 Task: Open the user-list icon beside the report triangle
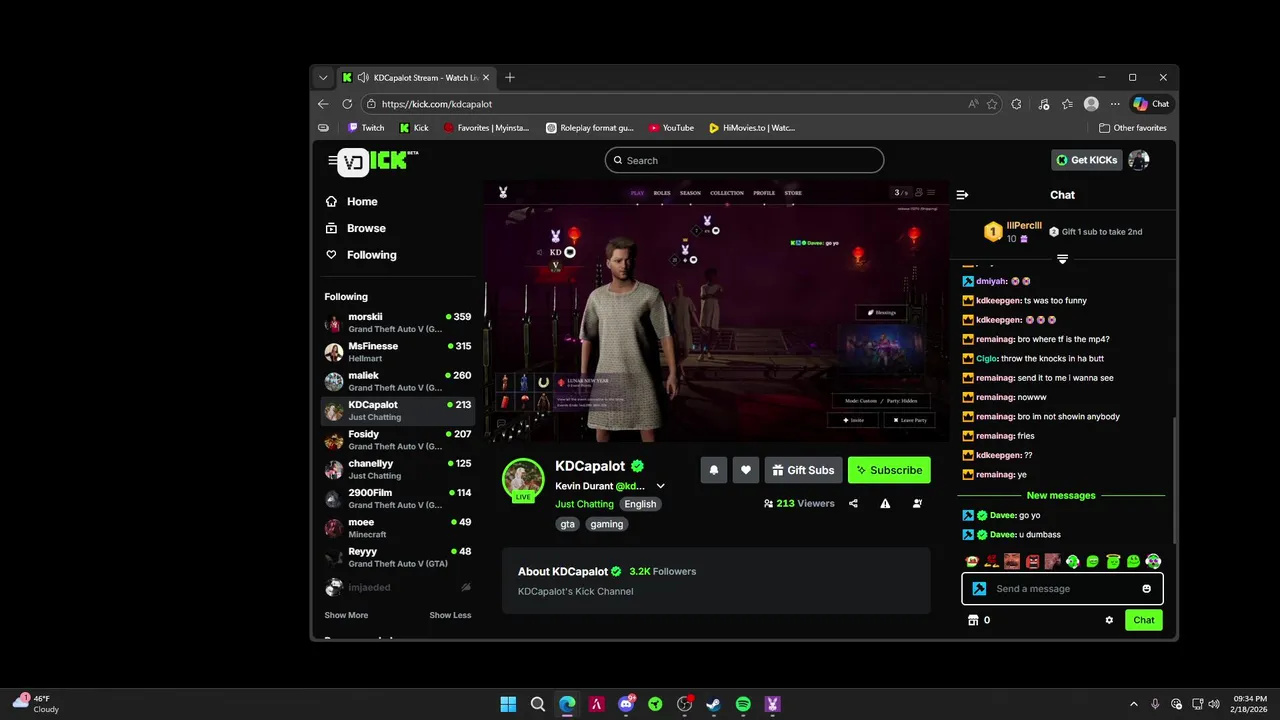[917, 504]
